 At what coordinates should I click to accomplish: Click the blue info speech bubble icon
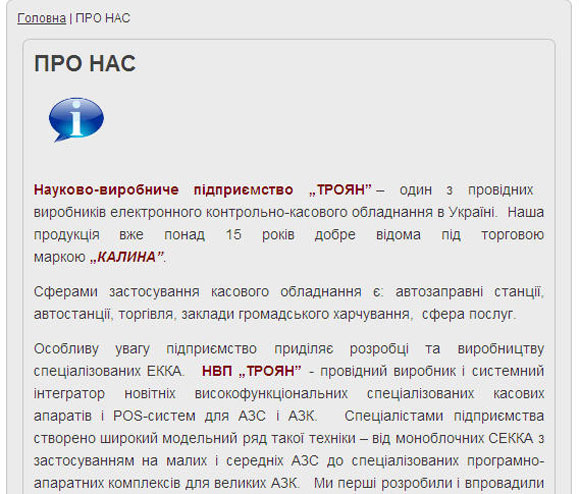pyautogui.click(x=76, y=119)
